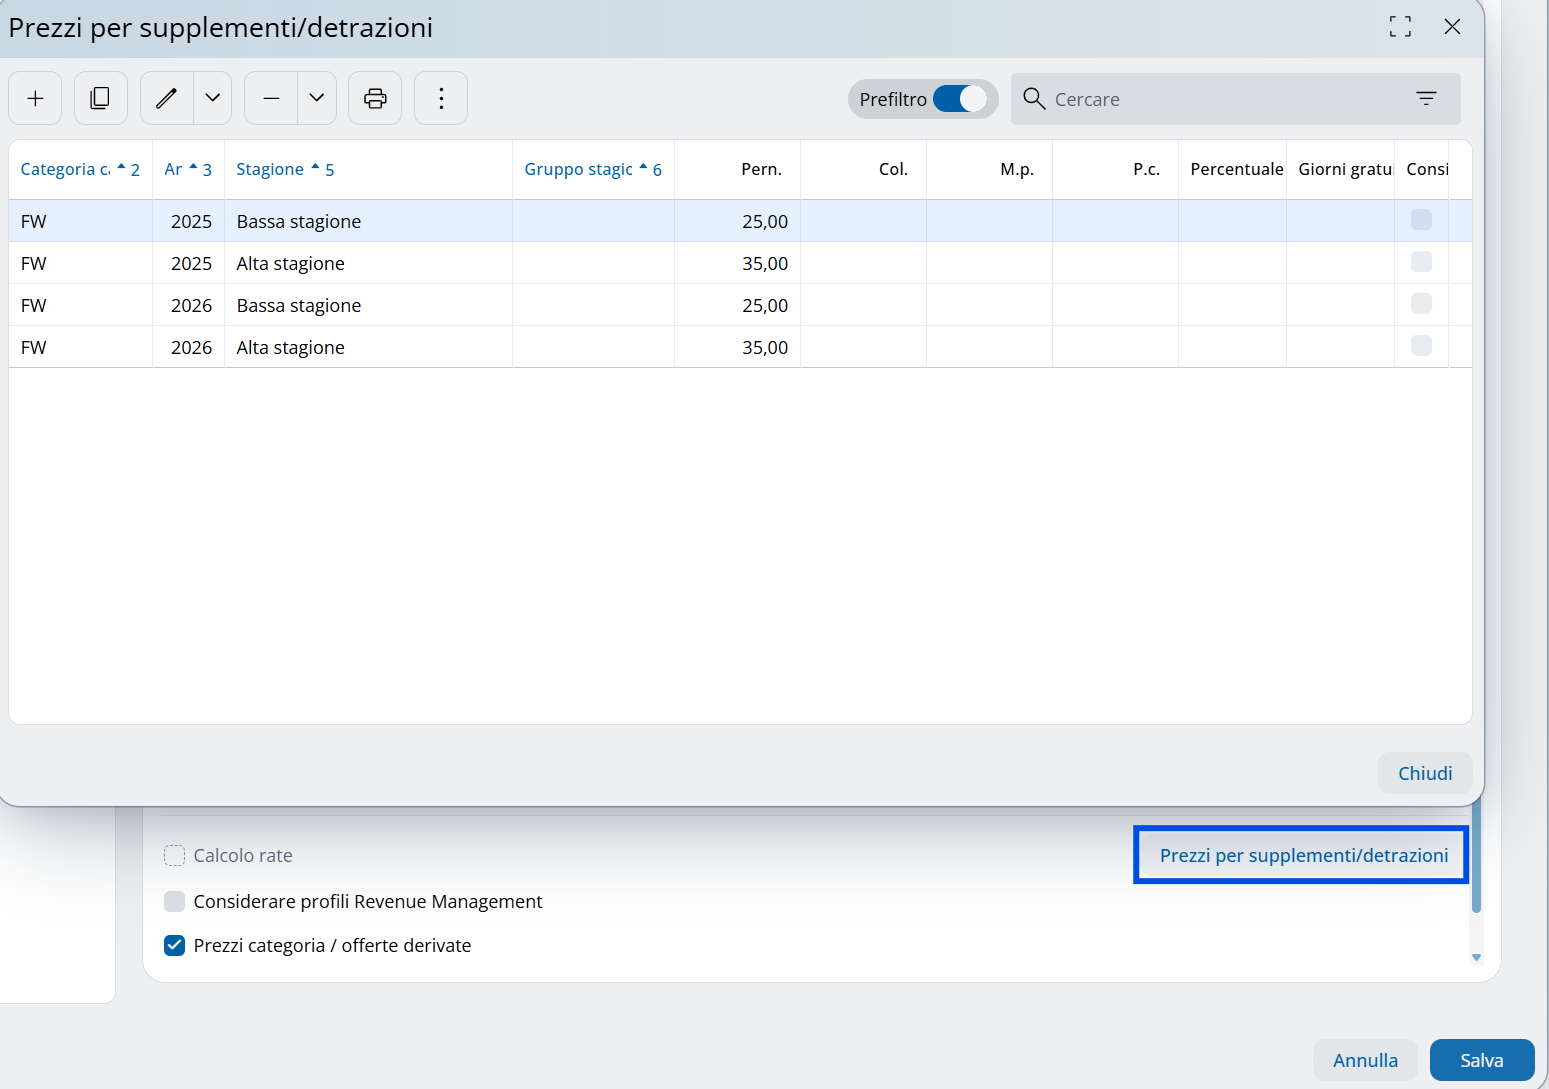Toggle the Prefiltro switch
1549x1089 pixels.
pos(959,99)
